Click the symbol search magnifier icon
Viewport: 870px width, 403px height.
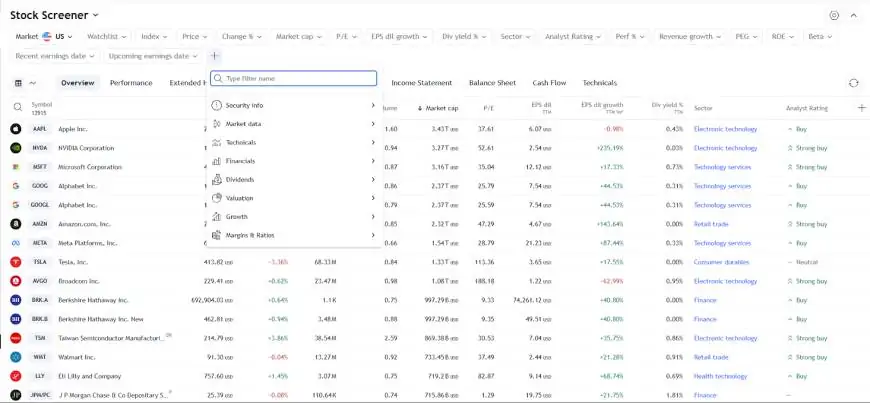[x=18, y=108]
